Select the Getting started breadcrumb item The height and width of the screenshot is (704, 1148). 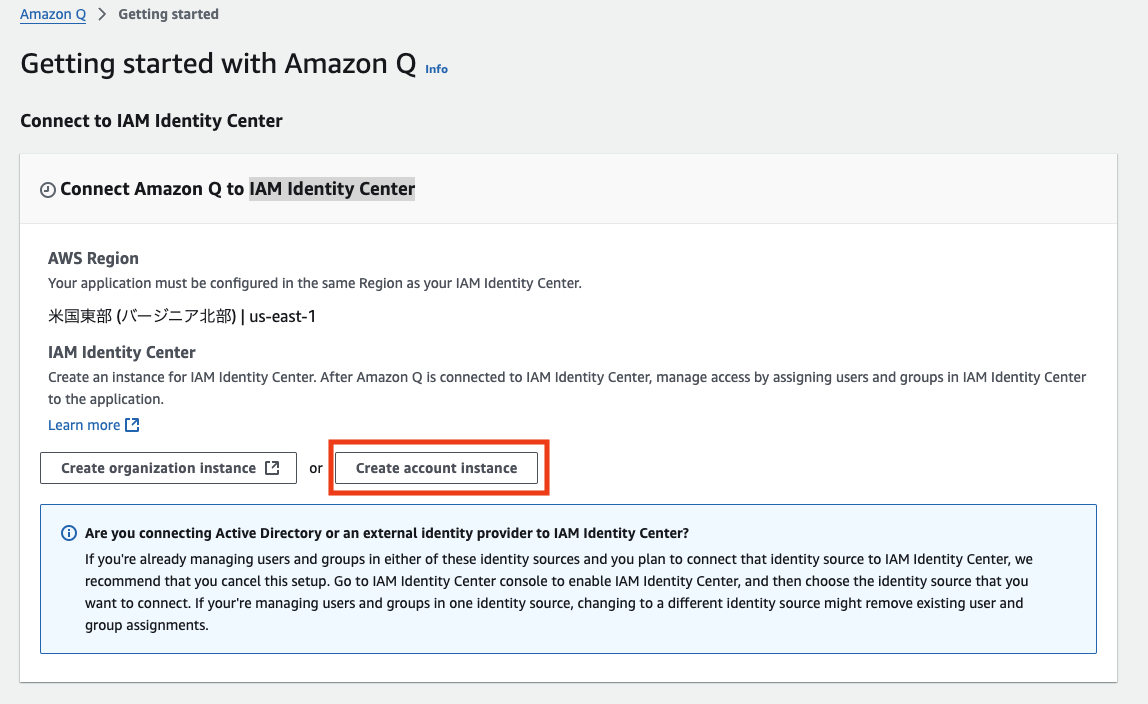(168, 14)
